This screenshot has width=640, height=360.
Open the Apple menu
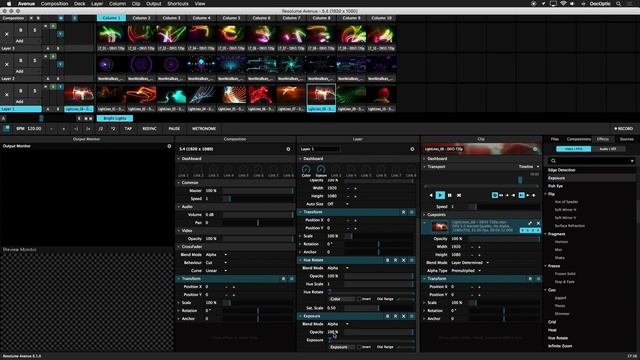9,4
